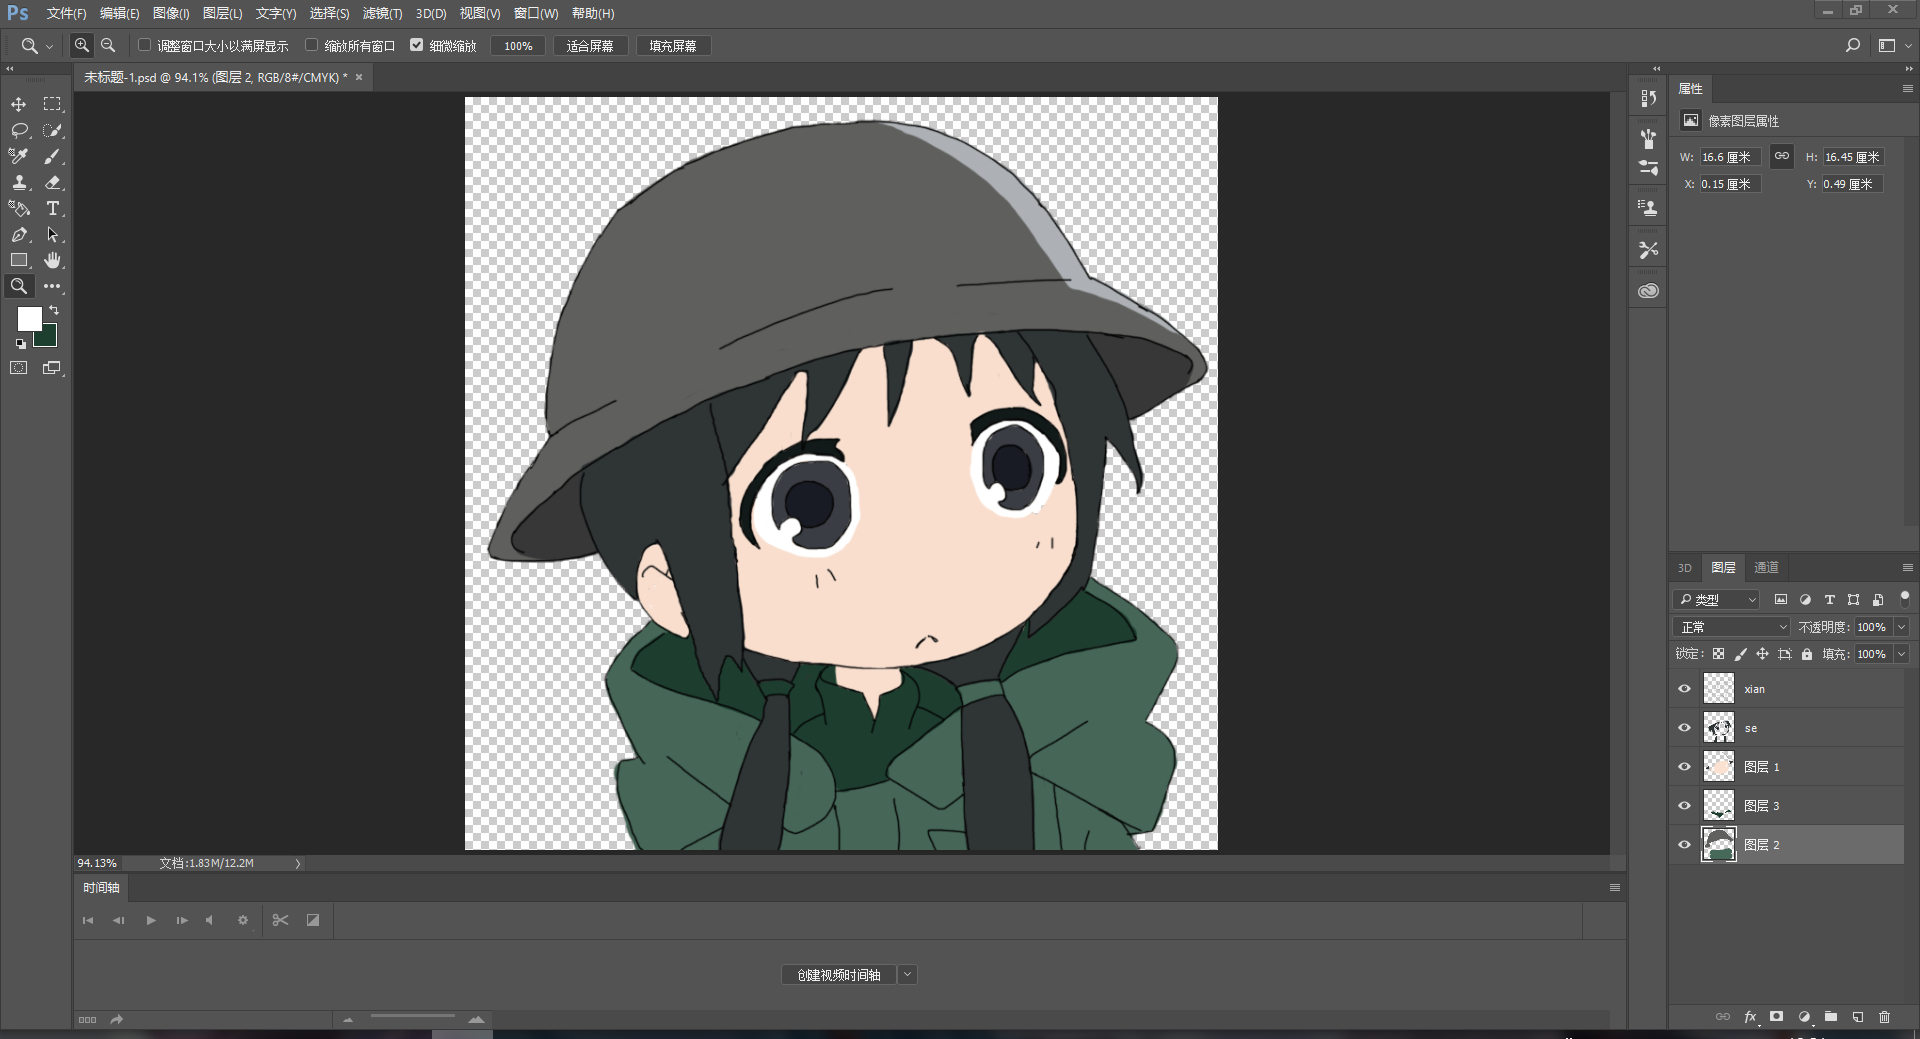The image size is (1920, 1039).
Task: Open the Edit Toolbar ellipsis menu
Action: tap(52, 286)
